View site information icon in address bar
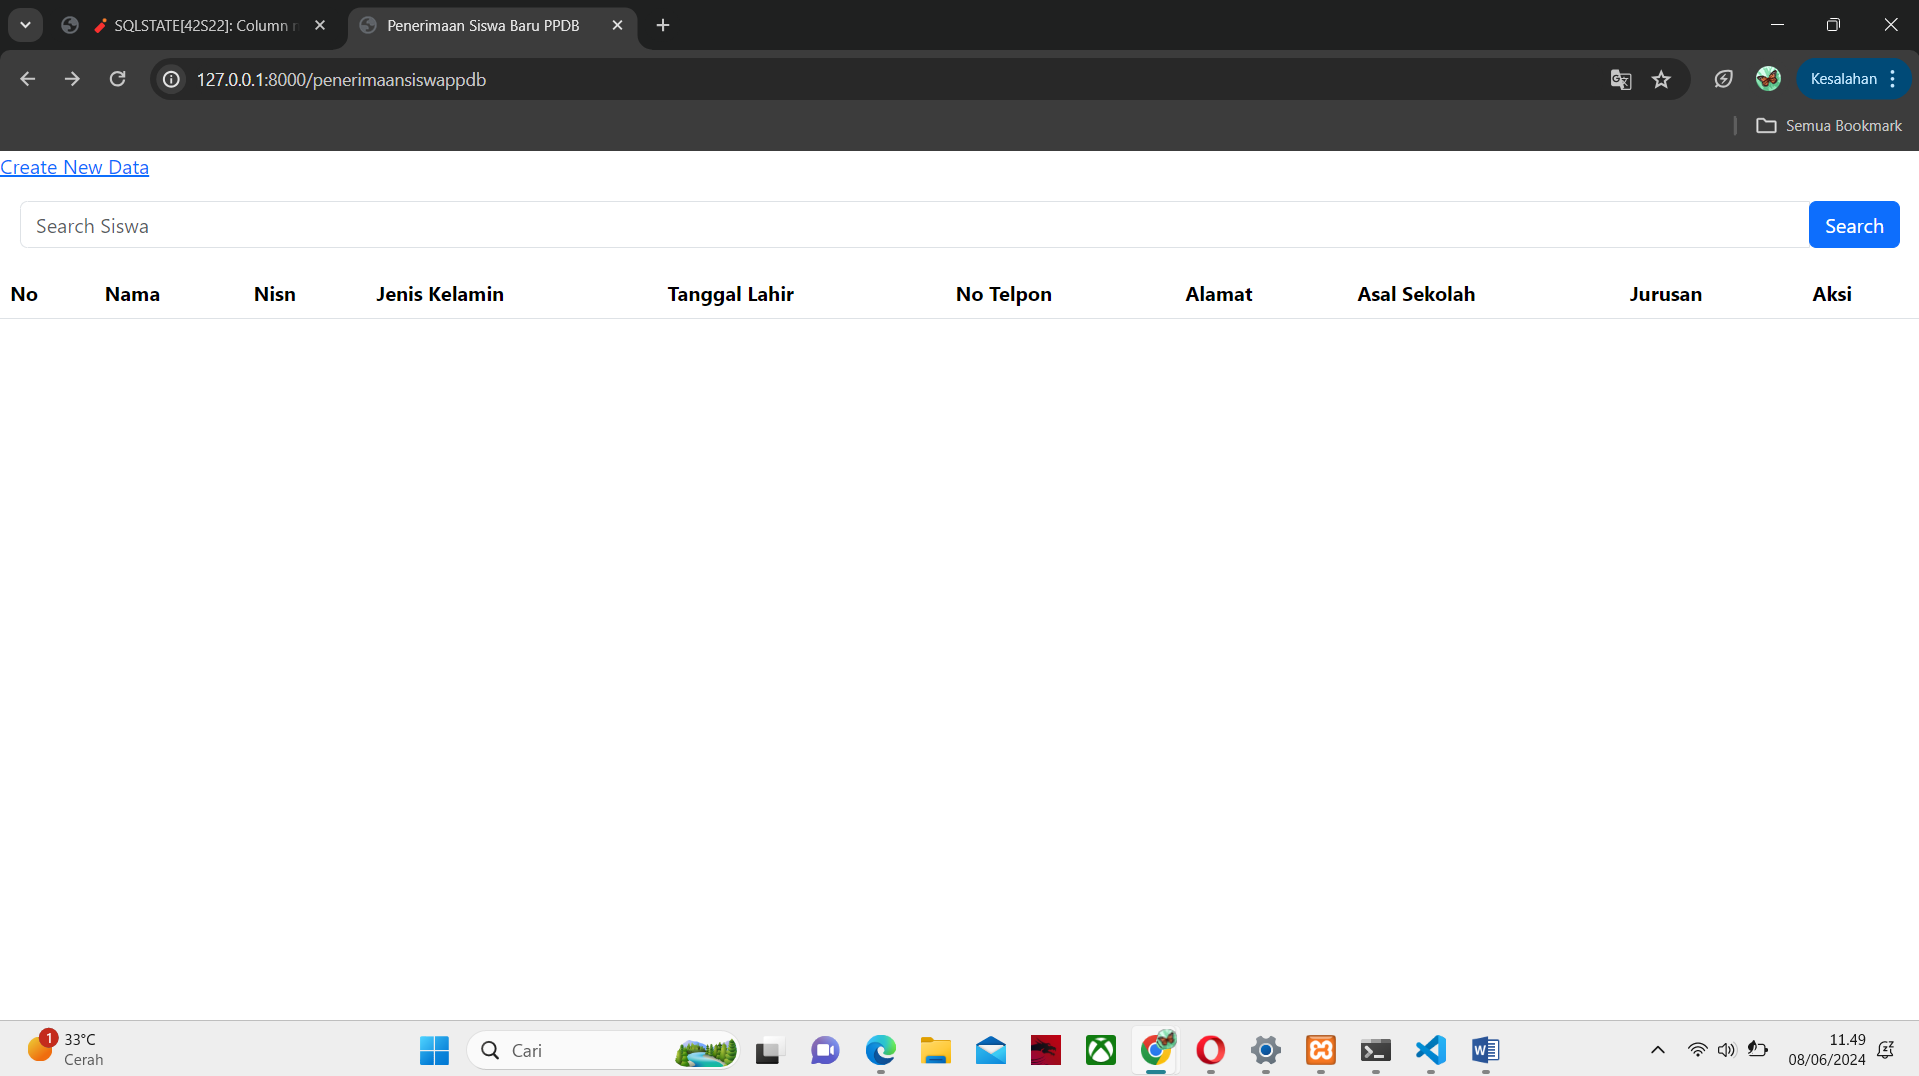Screen dimensions: 1919x1076 172,79
